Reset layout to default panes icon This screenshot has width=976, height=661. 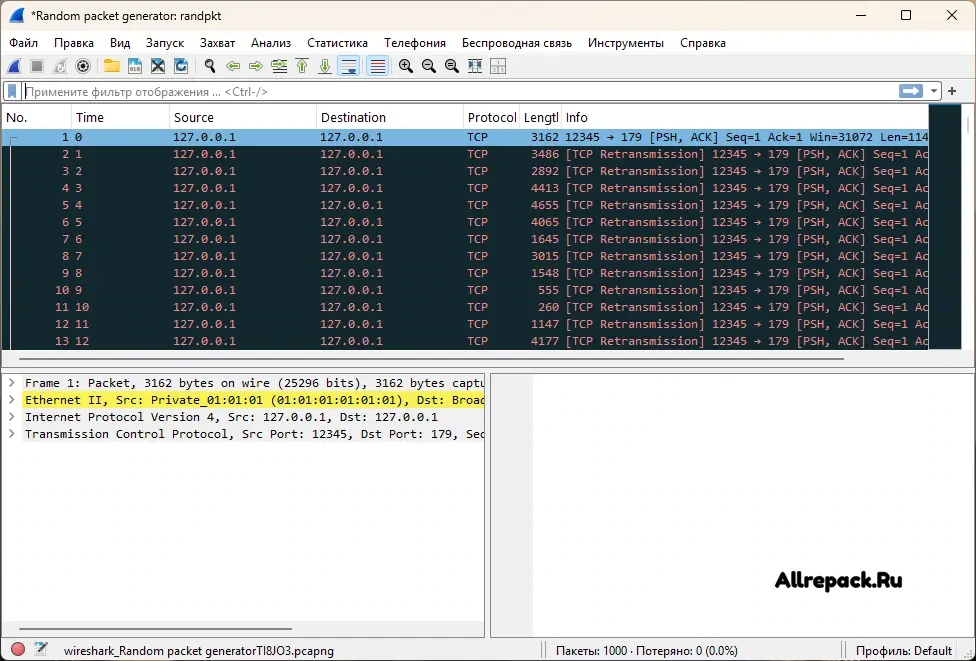pos(498,66)
